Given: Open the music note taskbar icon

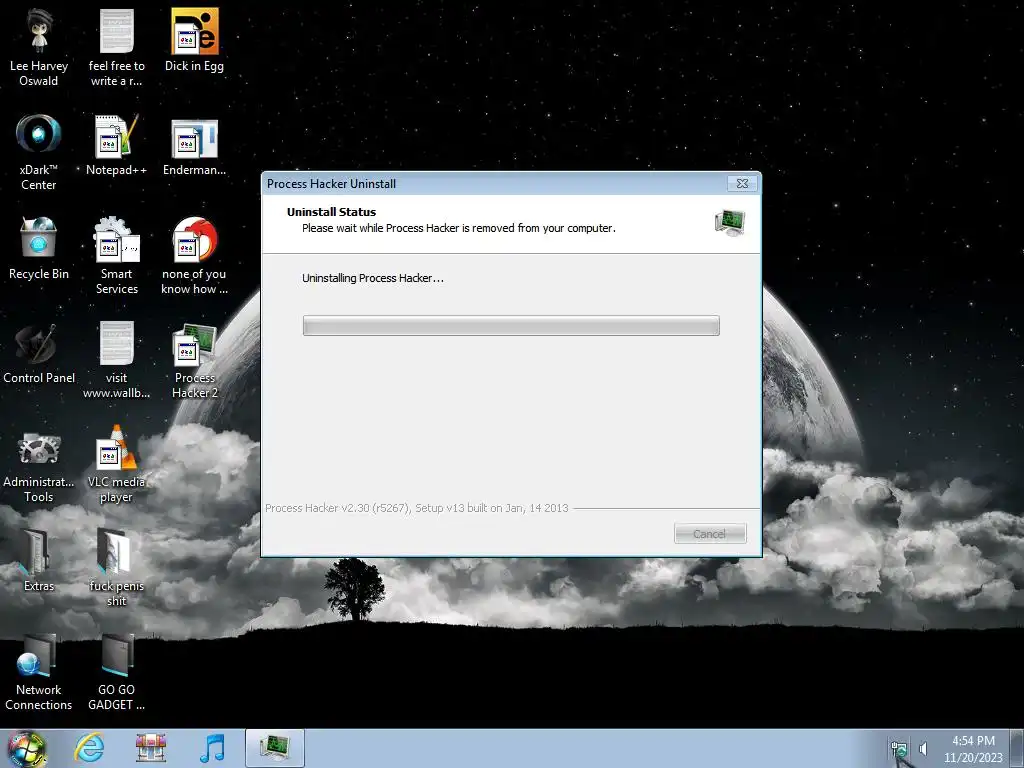Looking at the screenshot, I should pyautogui.click(x=212, y=748).
